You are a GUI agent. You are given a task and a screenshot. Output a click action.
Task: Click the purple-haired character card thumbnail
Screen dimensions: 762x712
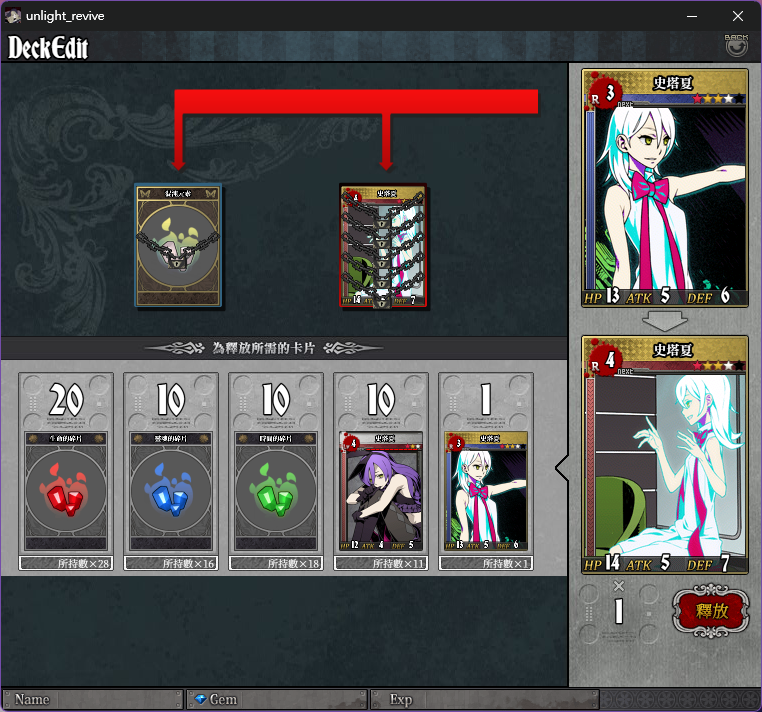381,491
